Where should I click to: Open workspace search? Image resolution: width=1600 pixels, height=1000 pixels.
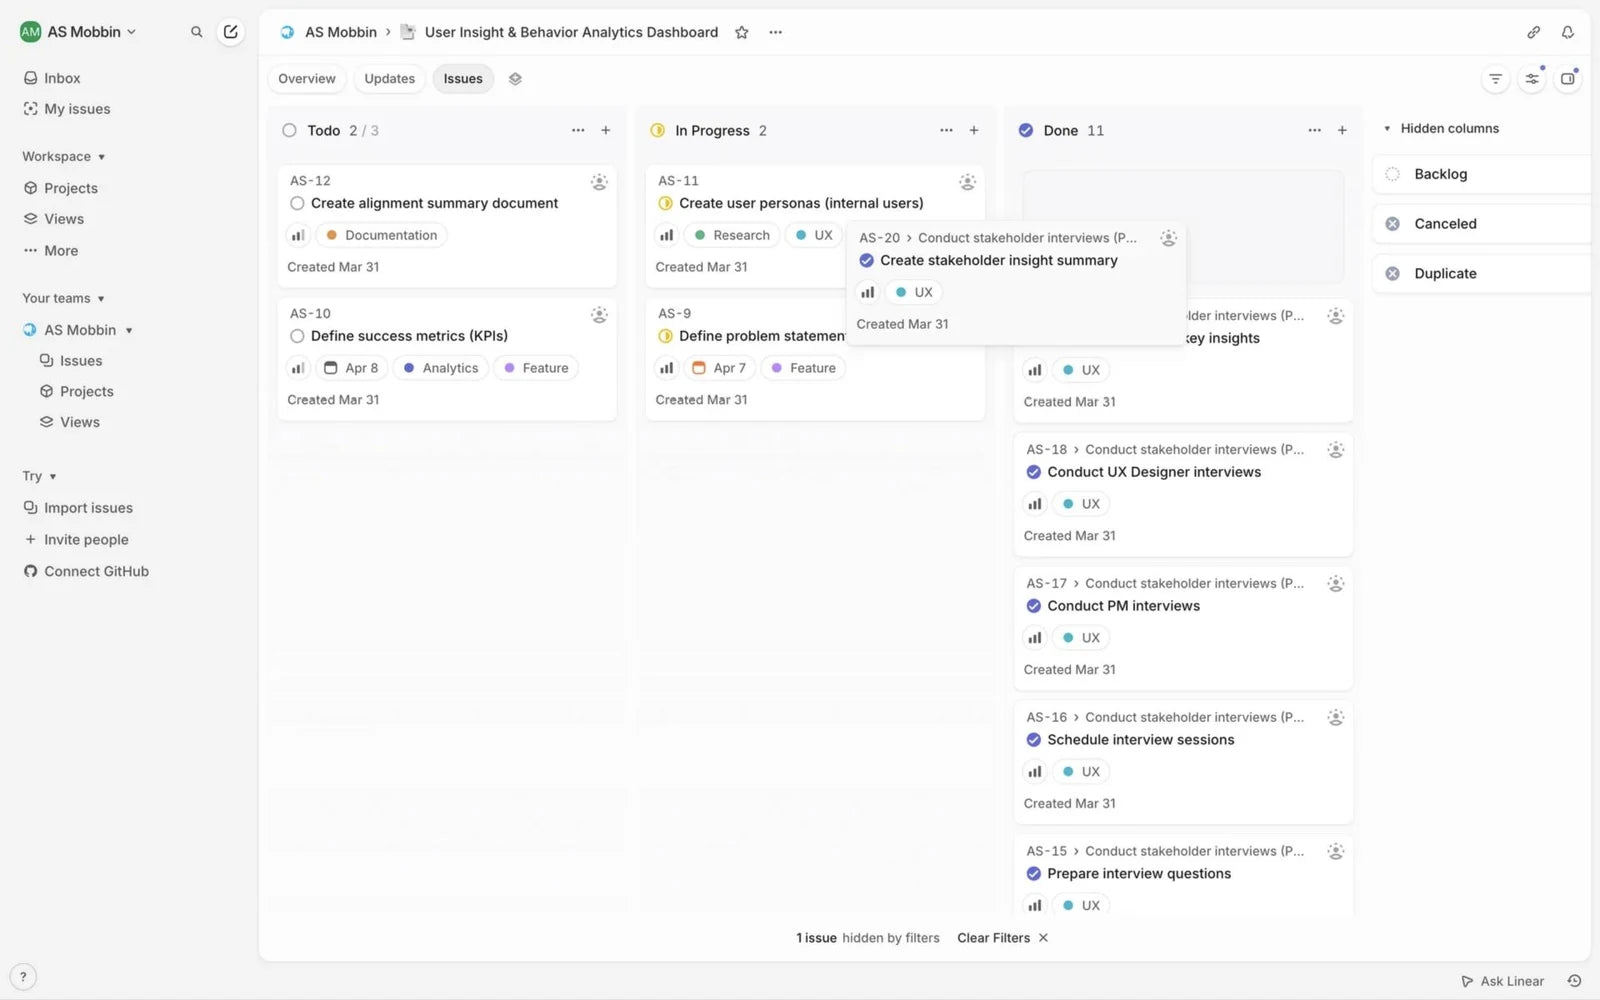click(x=197, y=32)
